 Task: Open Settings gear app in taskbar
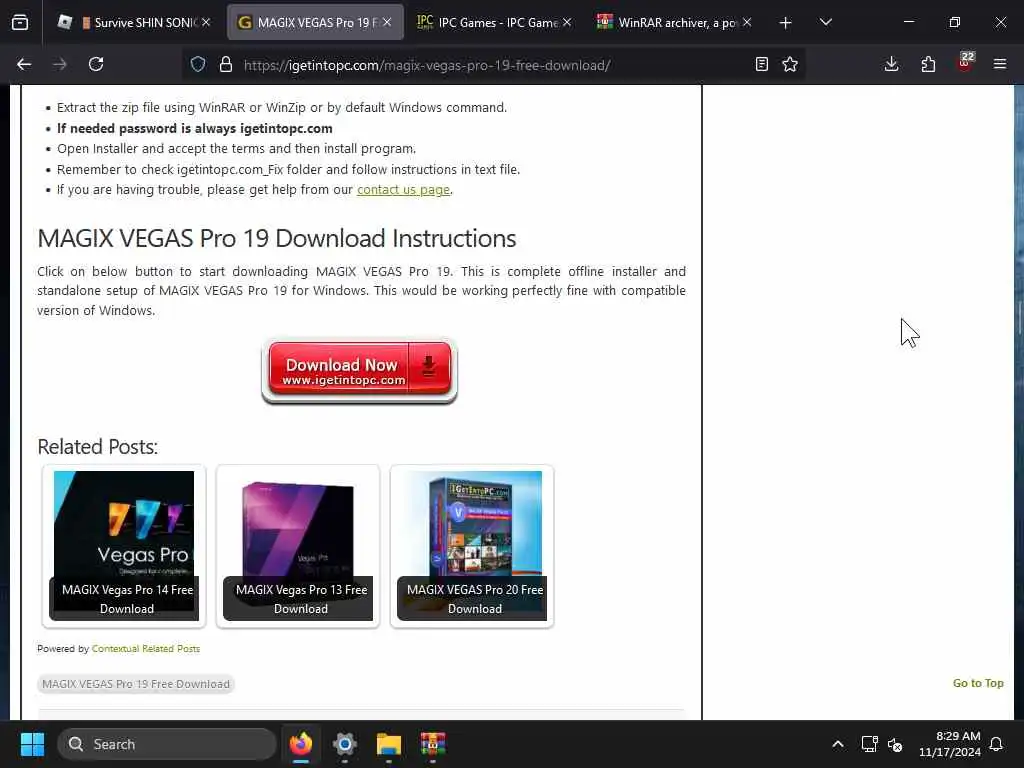345,744
